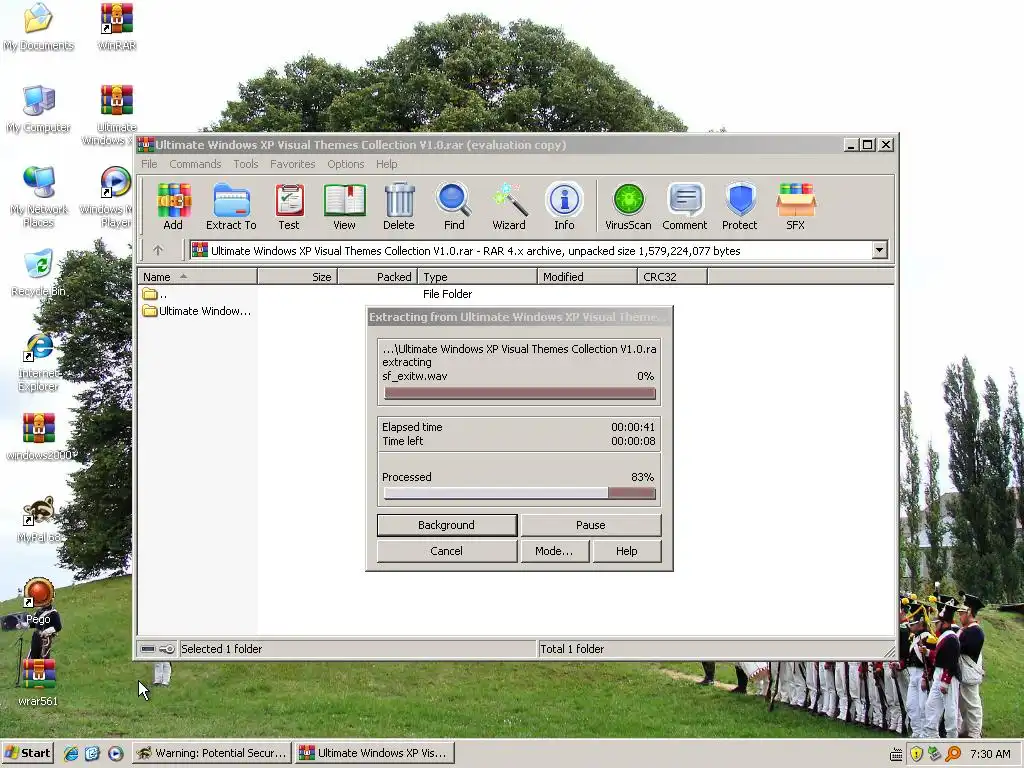Open the File menu

(149, 164)
